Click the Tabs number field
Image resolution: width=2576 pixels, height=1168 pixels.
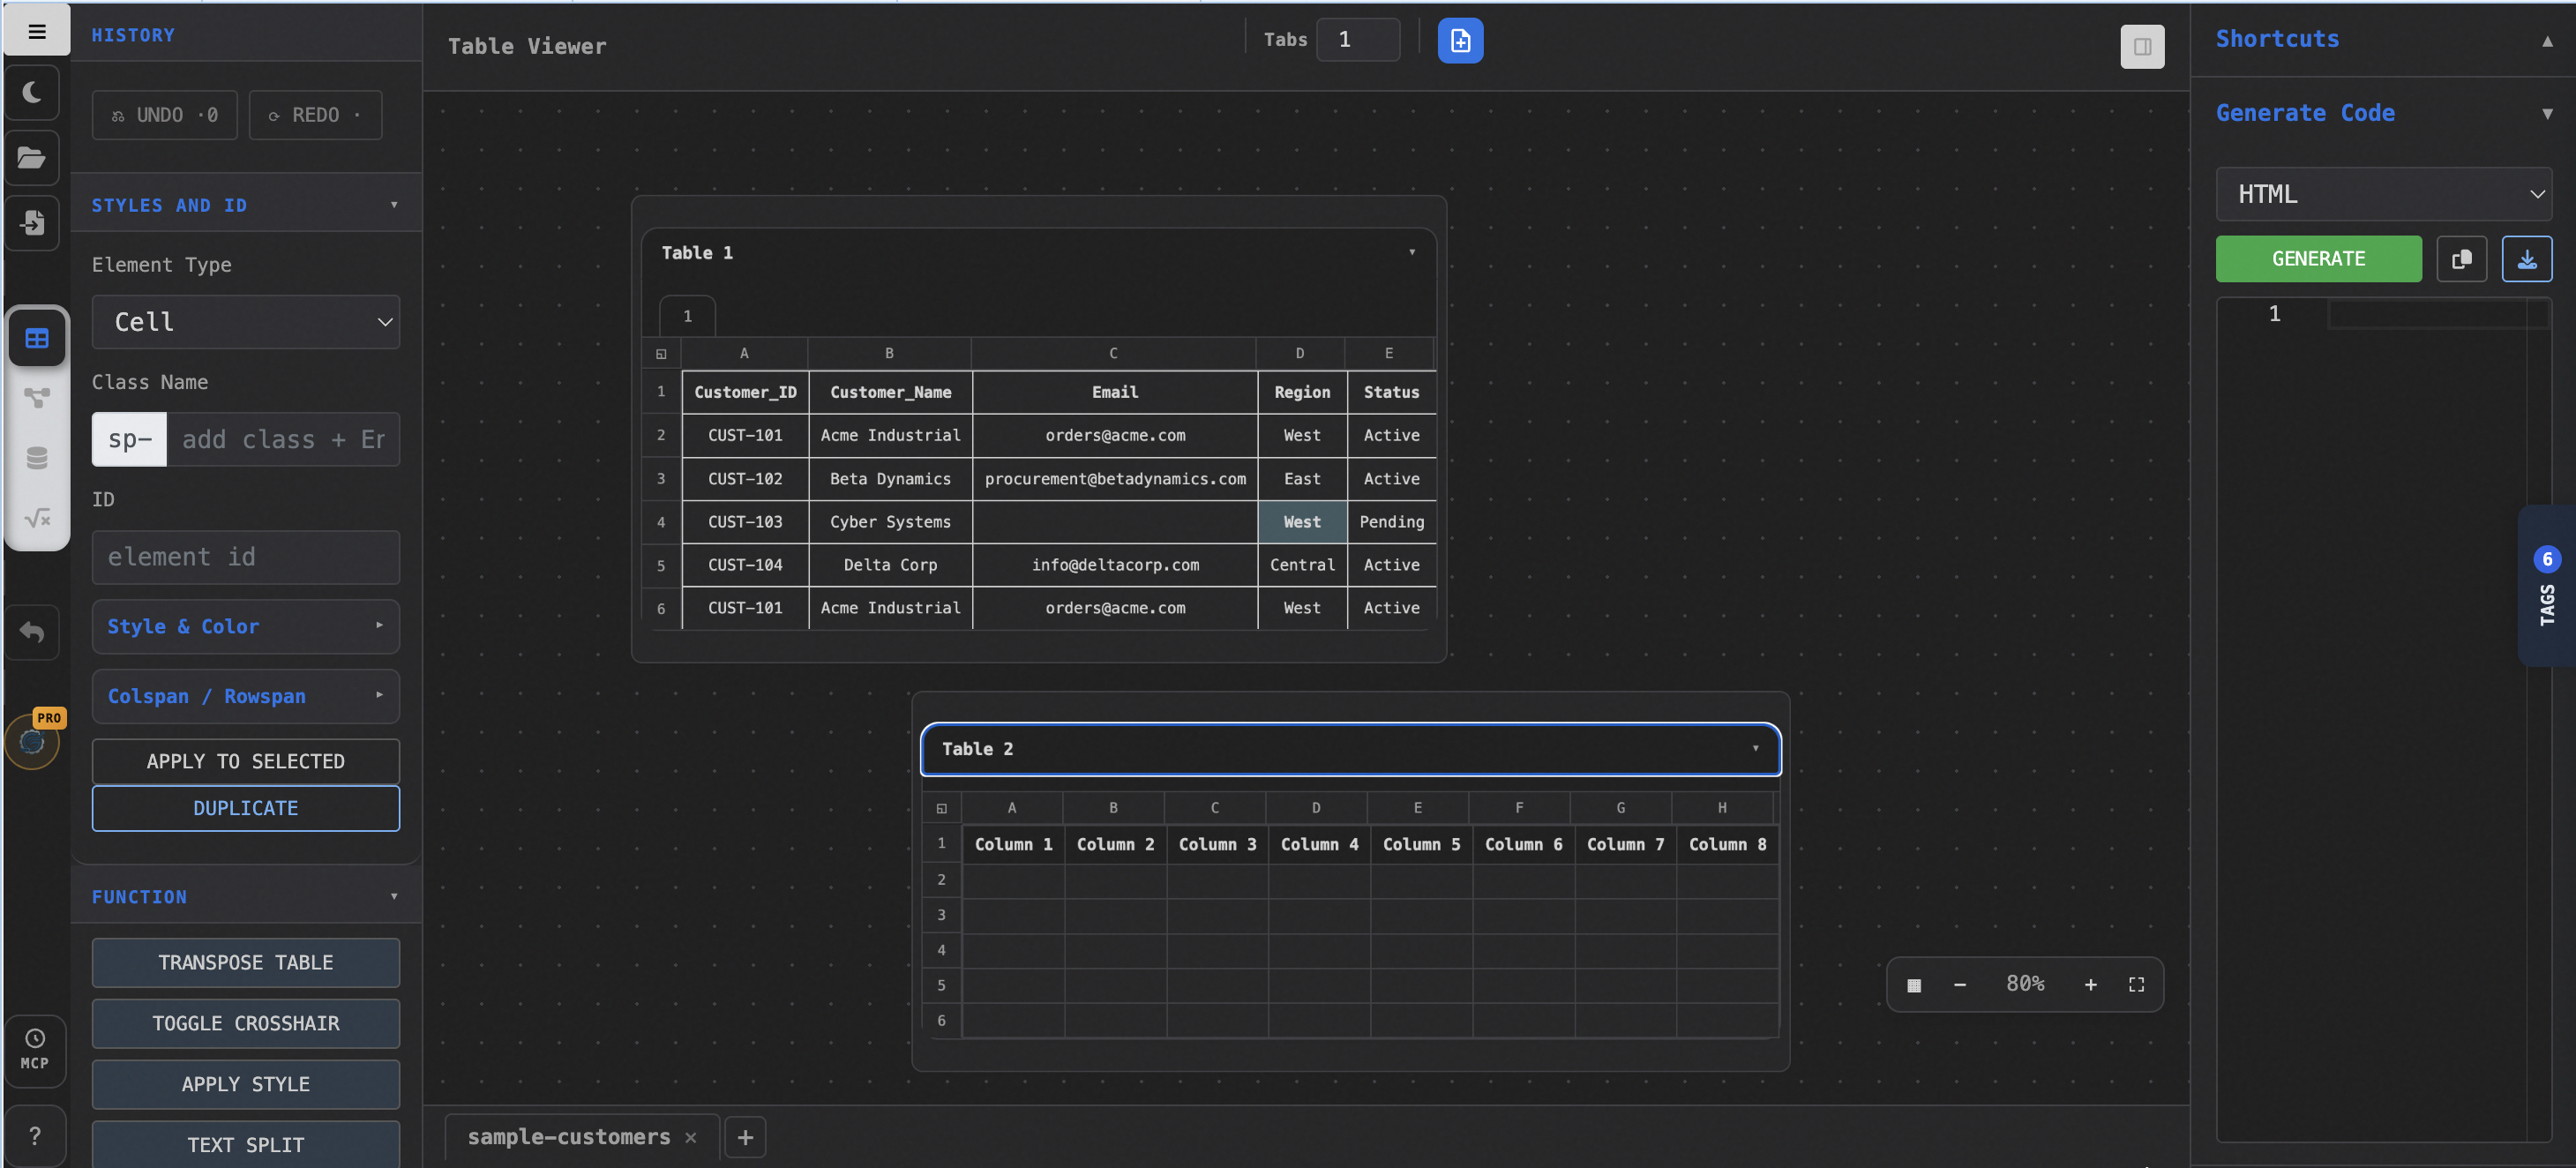pyautogui.click(x=1357, y=40)
